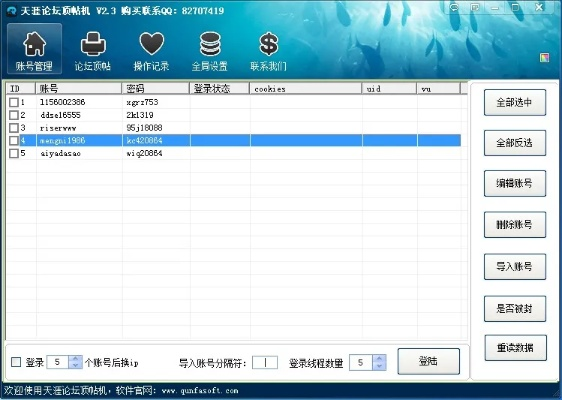Click the feedback icon beside the minimize button
The width and height of the screenshot is (562, 400).
[x=475, y=7]
